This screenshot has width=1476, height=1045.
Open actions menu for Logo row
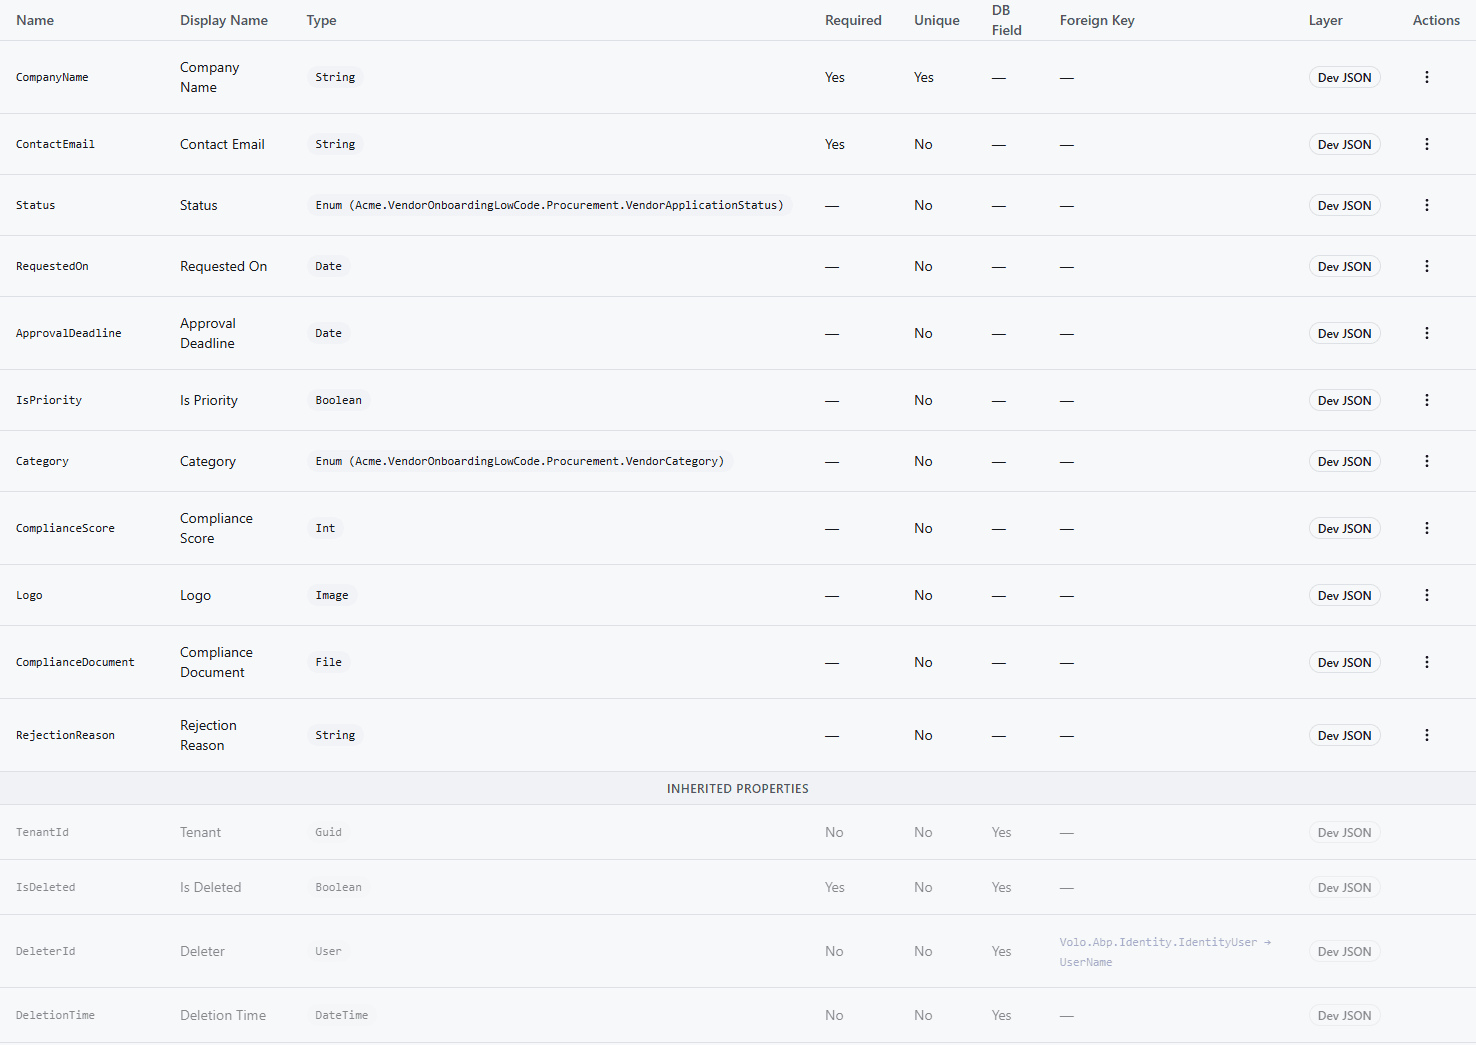(x=1427, y=595)
